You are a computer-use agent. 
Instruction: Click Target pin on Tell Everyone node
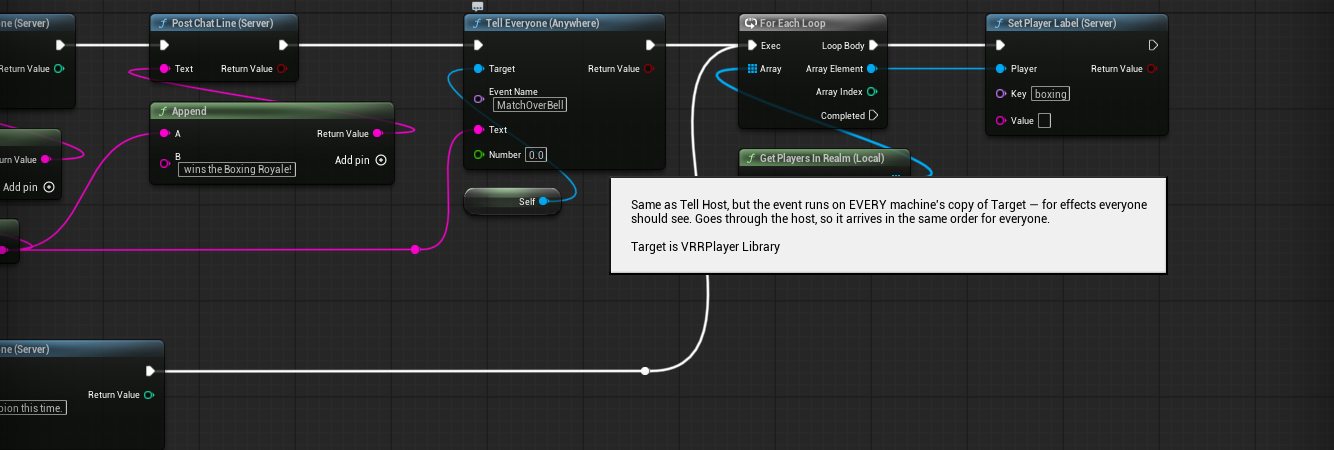coord(478,69)
